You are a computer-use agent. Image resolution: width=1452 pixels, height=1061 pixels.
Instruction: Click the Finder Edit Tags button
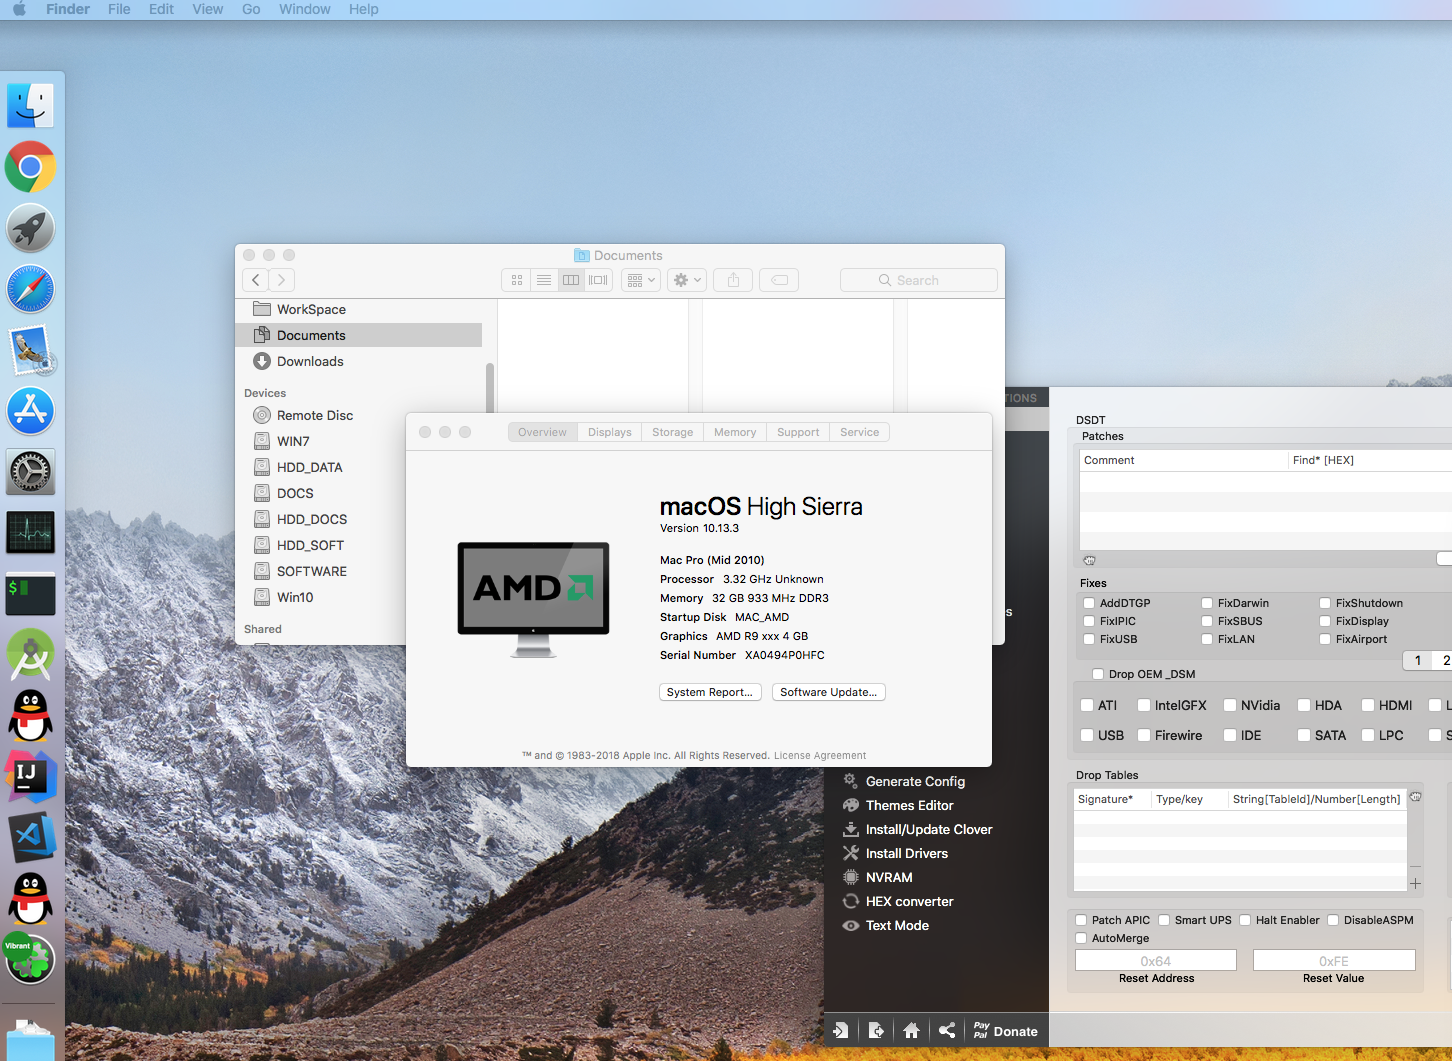[779, 280]
